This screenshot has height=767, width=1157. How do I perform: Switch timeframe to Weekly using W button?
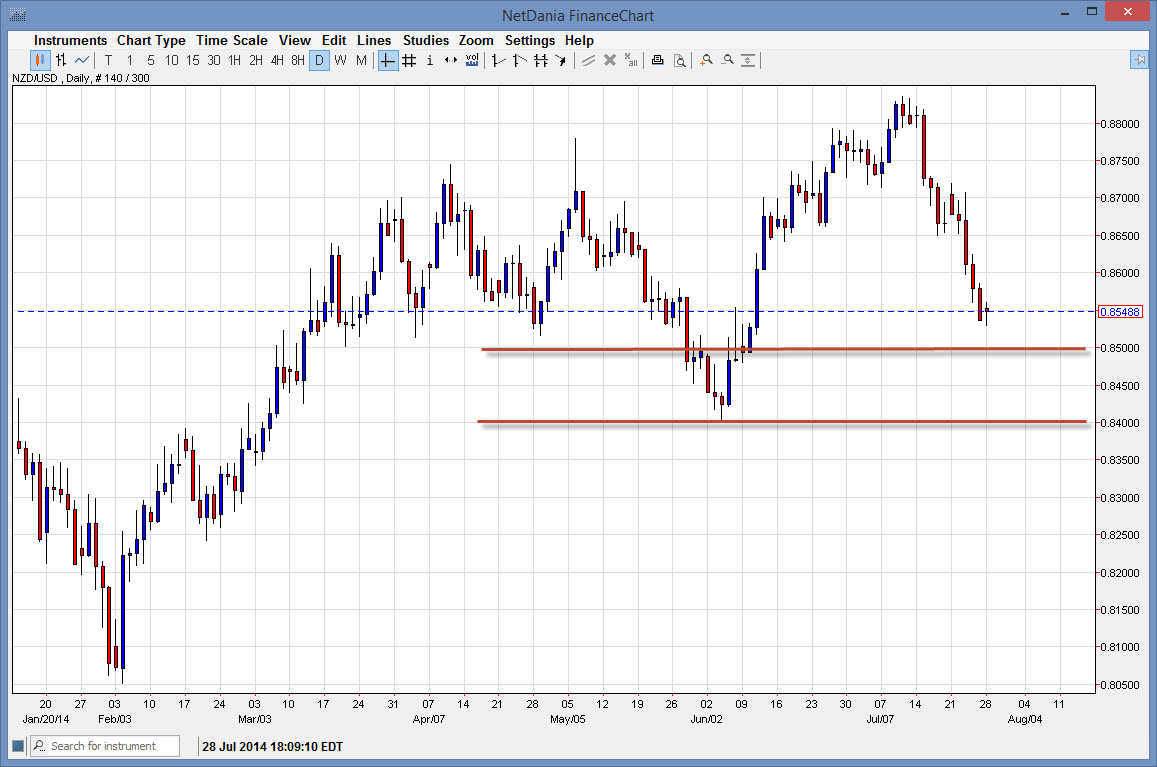tap(340, 60)
